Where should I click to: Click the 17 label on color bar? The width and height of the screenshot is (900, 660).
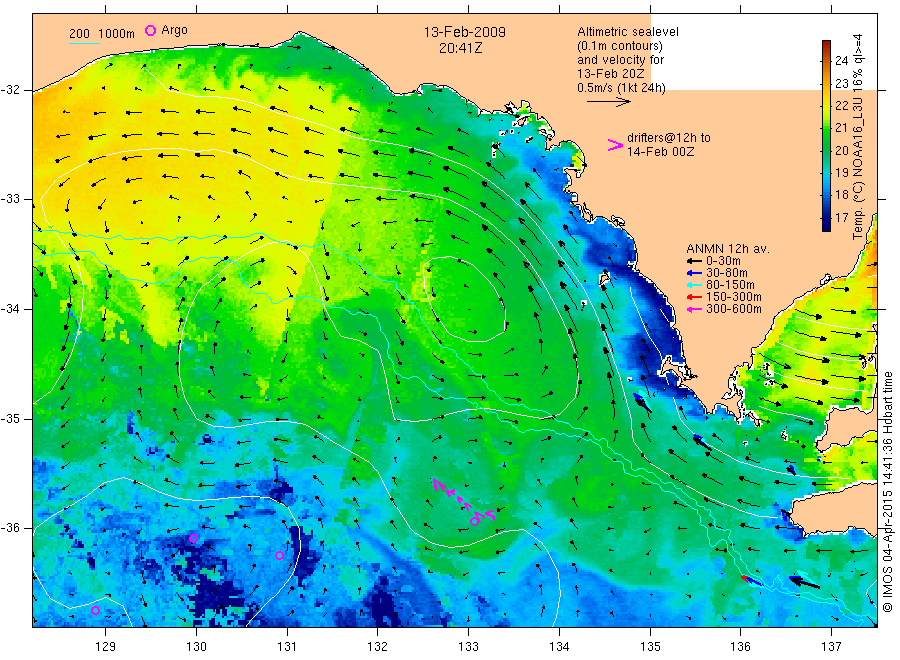(841, 217)
